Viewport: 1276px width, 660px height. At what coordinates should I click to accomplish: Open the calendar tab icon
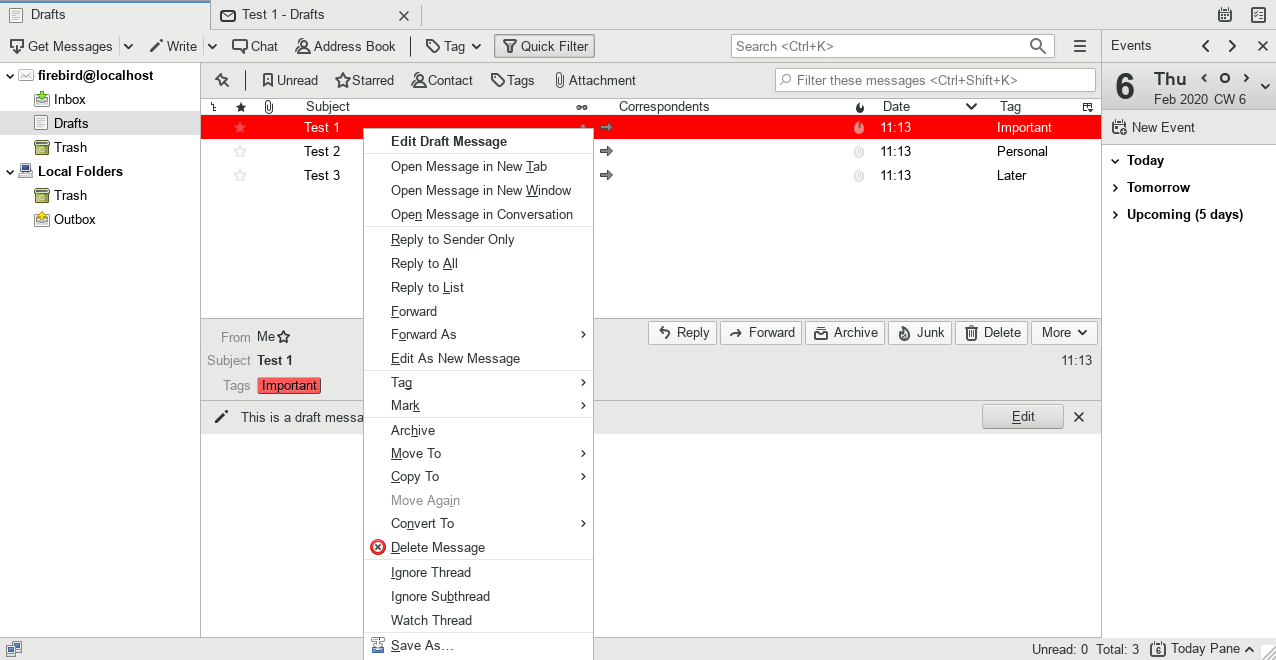coord(1225,15)
